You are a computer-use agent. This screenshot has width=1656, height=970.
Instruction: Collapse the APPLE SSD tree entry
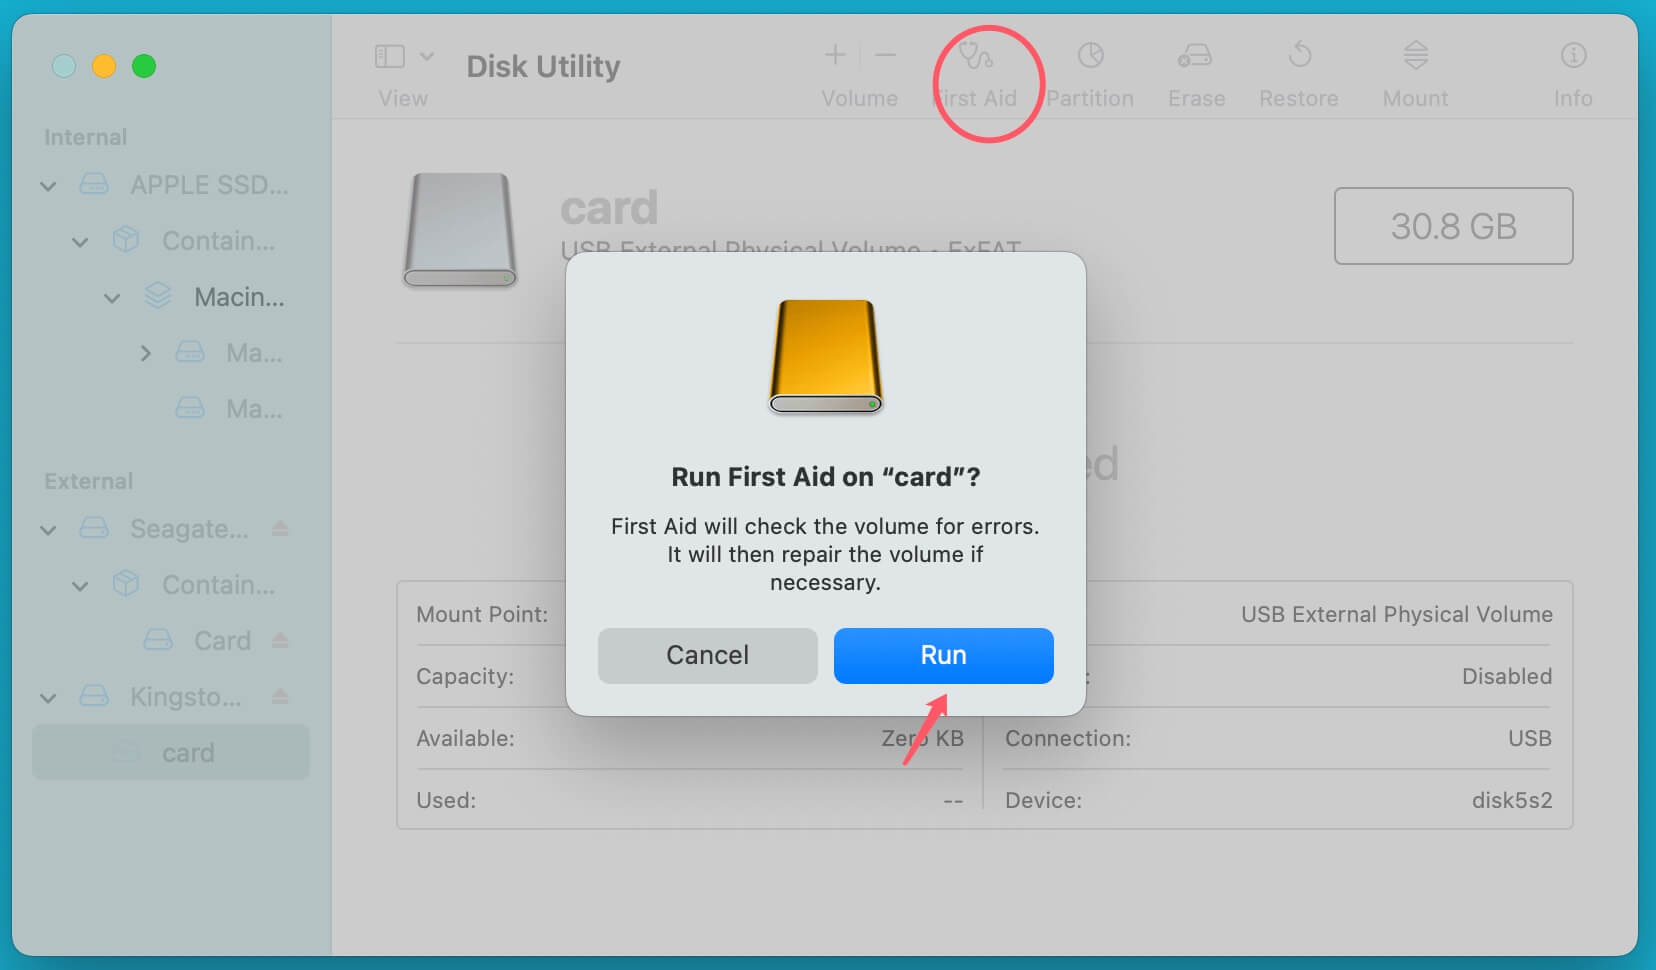tap(47, 185)
